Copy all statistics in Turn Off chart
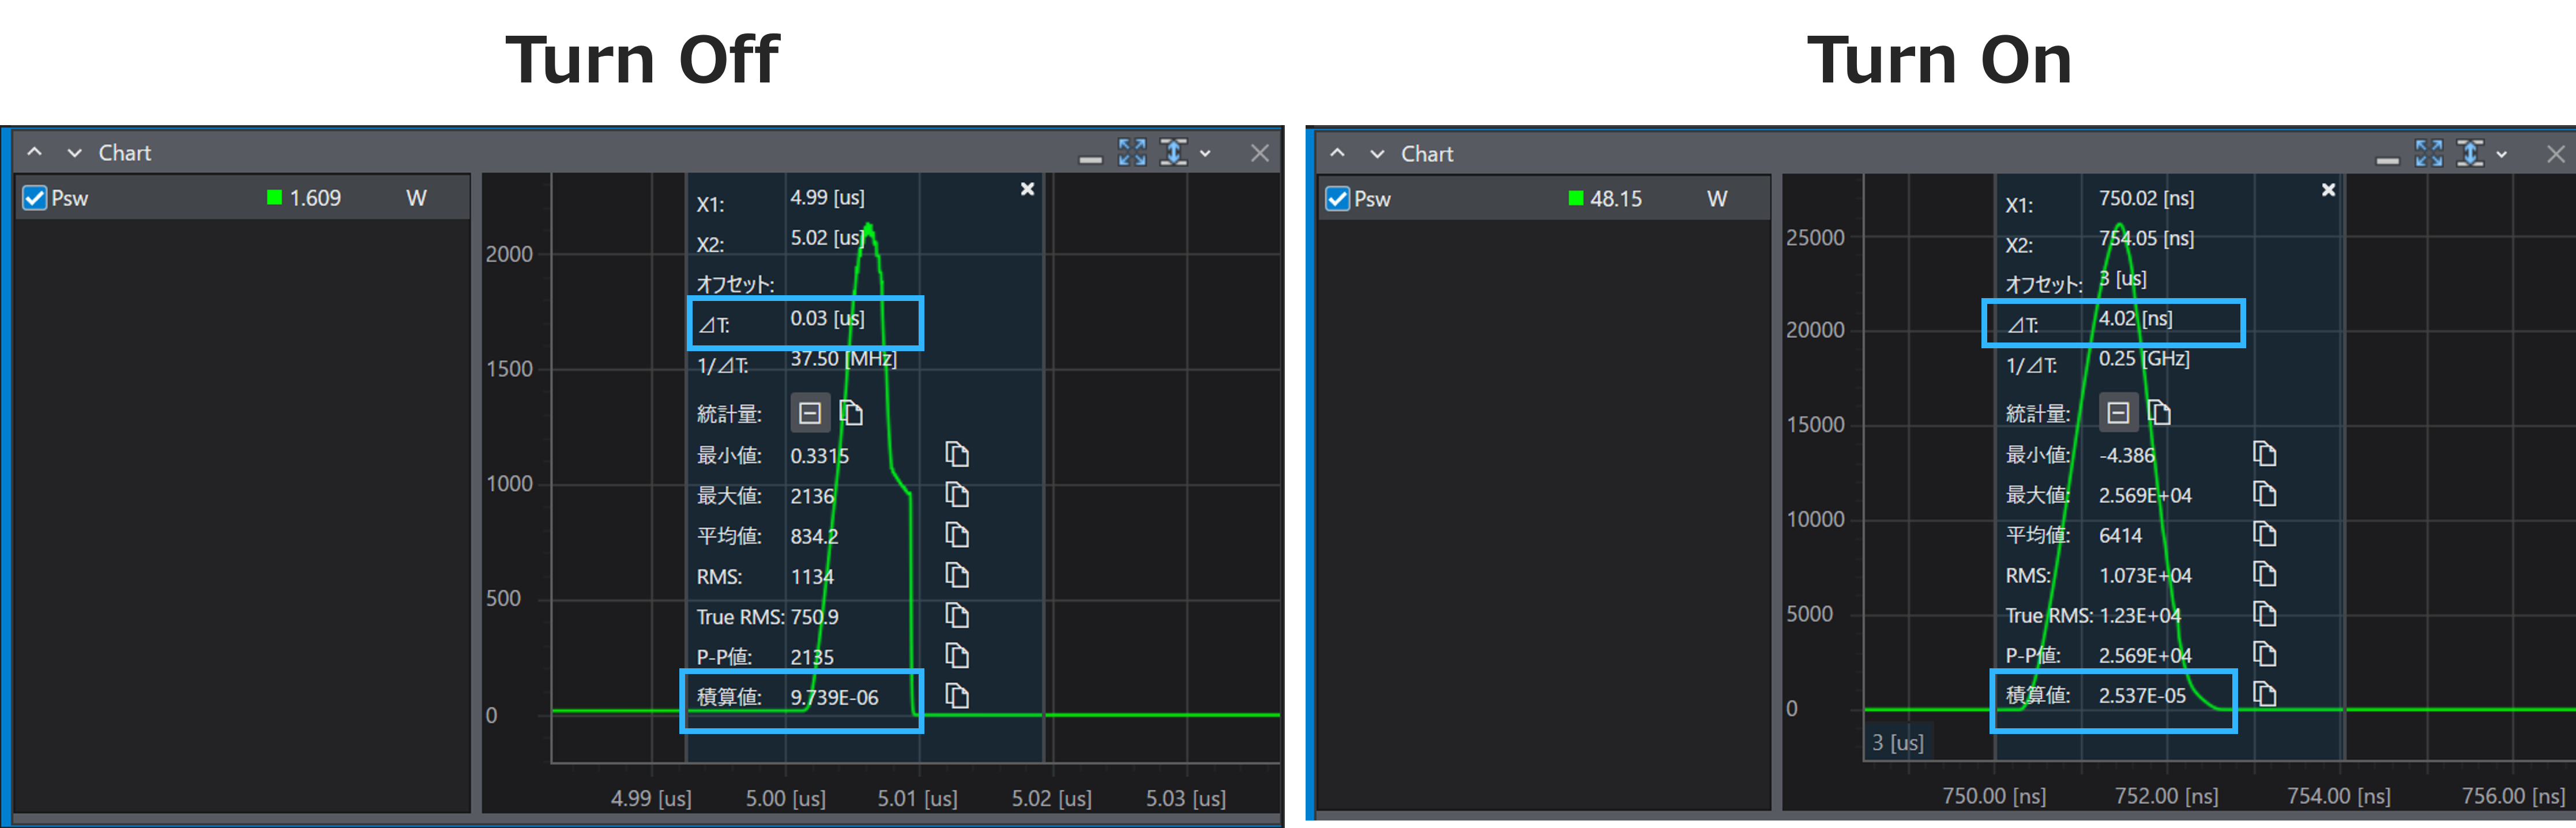 click(851, 413)
